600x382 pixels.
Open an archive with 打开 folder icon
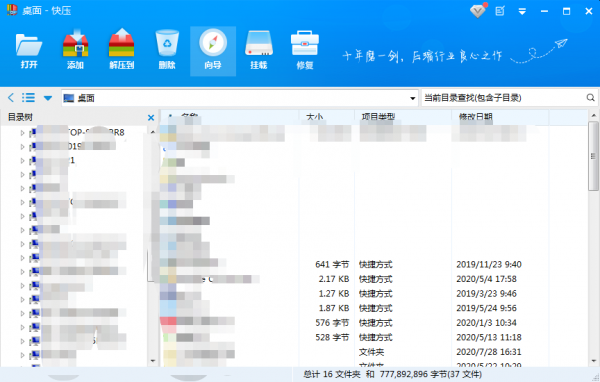click(29, 51)
